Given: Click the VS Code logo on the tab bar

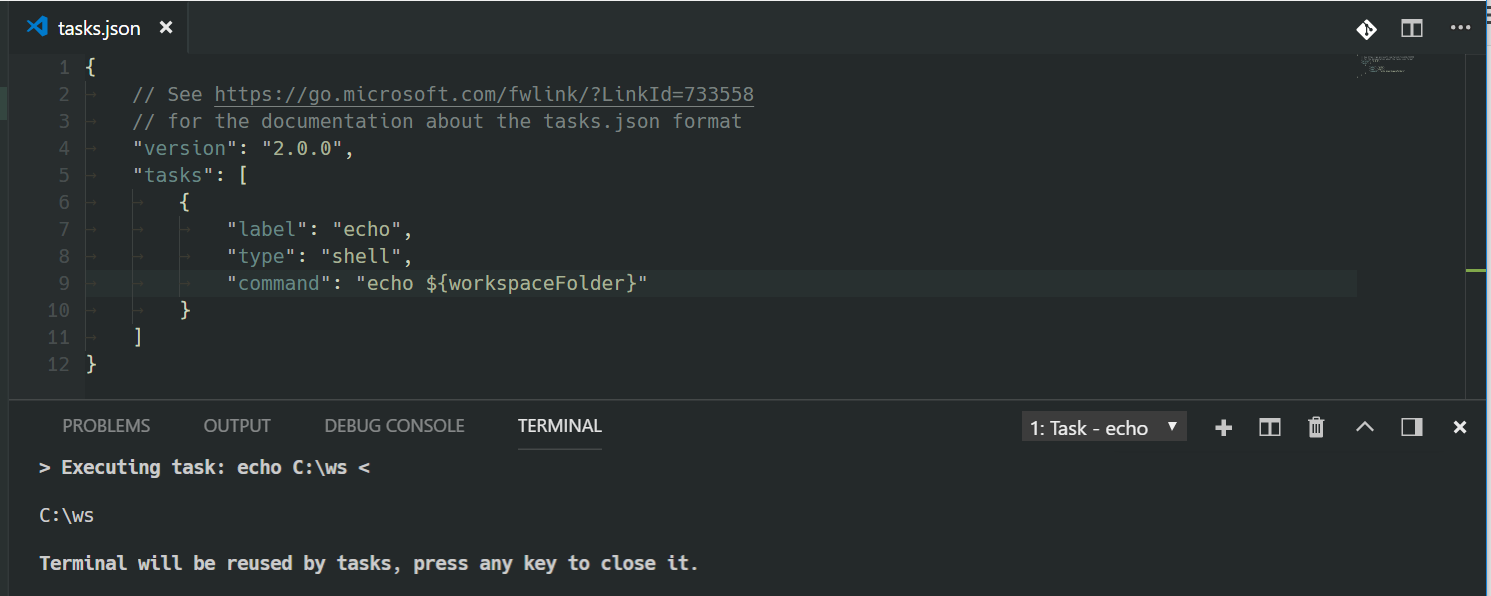Looking at the screenshot, I should click(38, 27).
